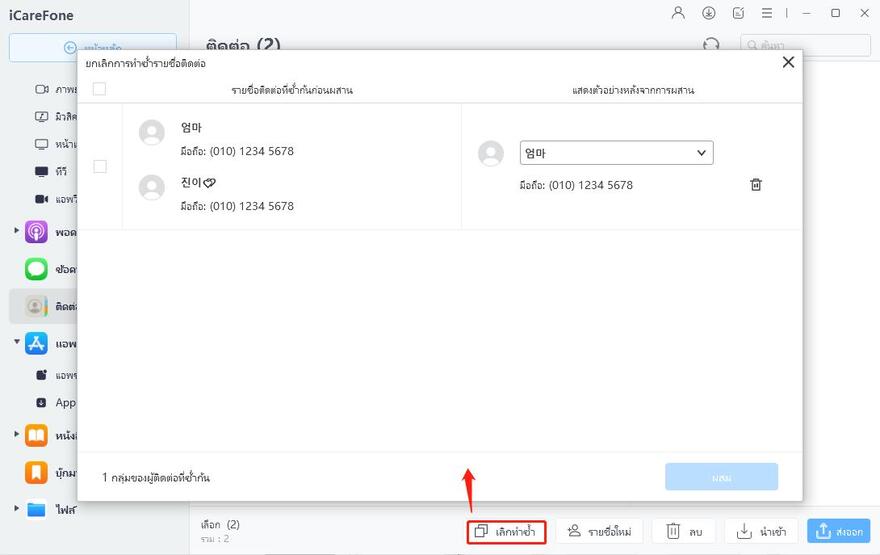Open the Bookmarks sidebar icon
Viewport: 880px width, 555px height.
pos(36,473)
